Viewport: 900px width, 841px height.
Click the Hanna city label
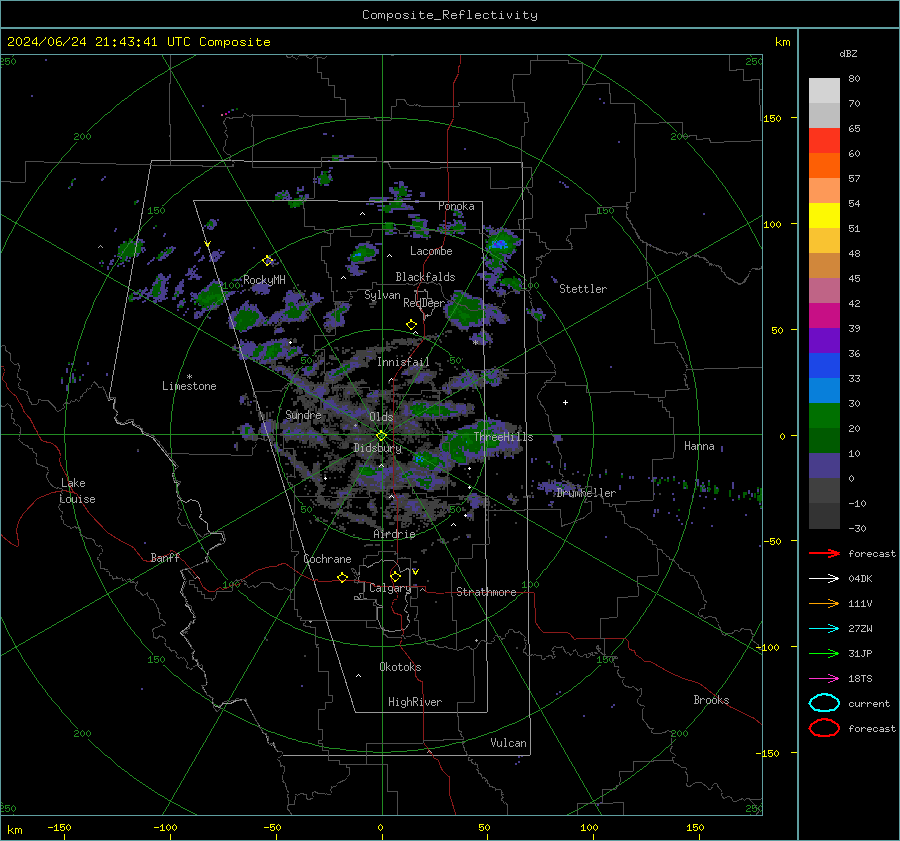699,446
